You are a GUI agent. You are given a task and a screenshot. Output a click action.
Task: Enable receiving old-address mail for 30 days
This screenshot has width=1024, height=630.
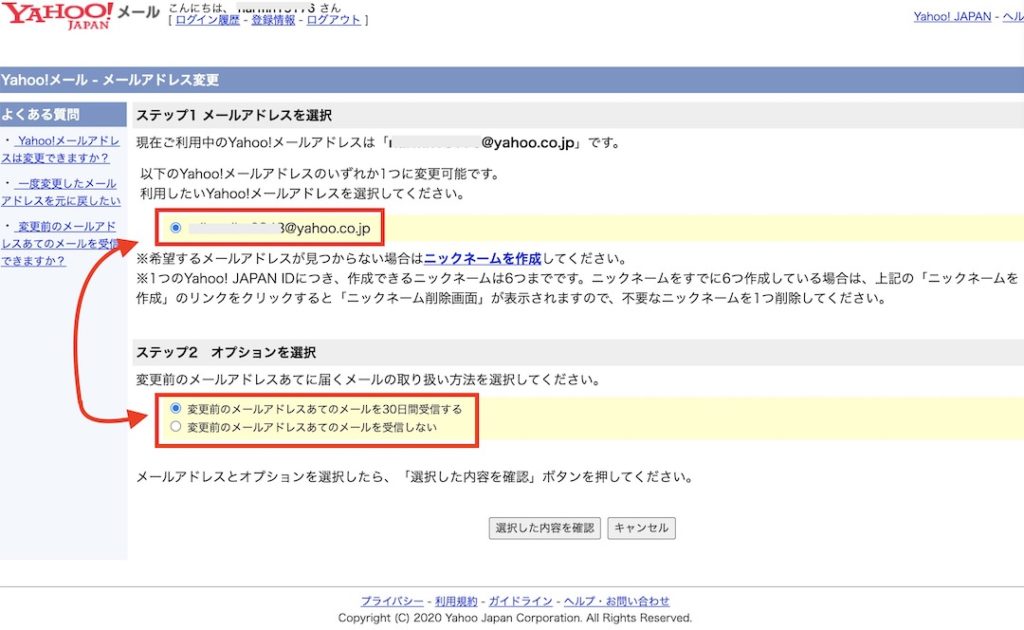pyautogui.click(x=176, y=409)
